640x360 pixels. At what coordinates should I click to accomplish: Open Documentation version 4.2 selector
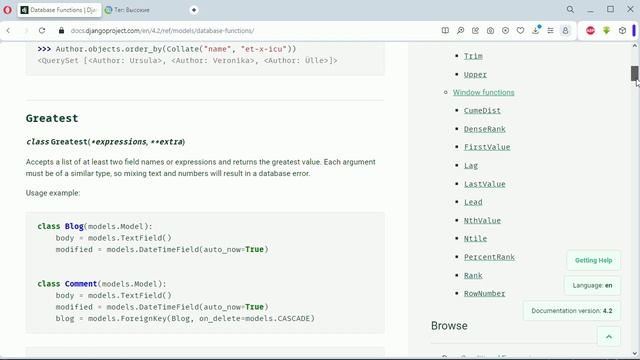(571, 311)
